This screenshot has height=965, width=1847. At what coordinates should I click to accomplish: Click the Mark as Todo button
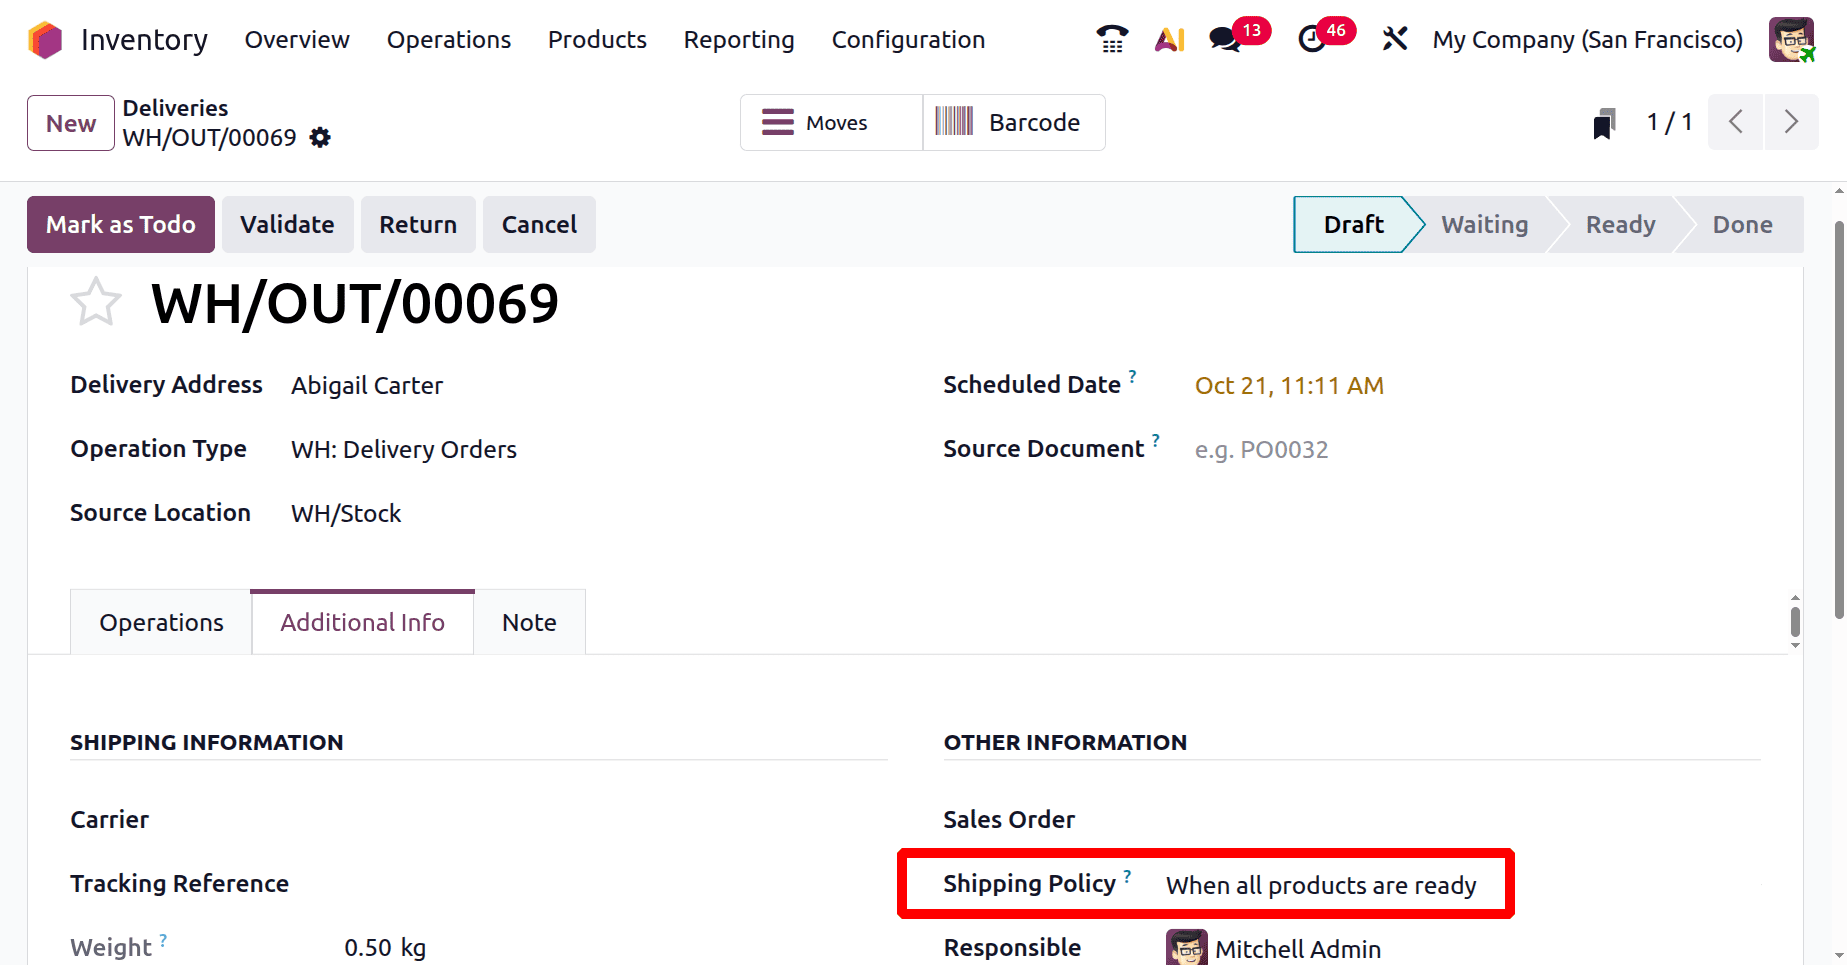[121, 225]
